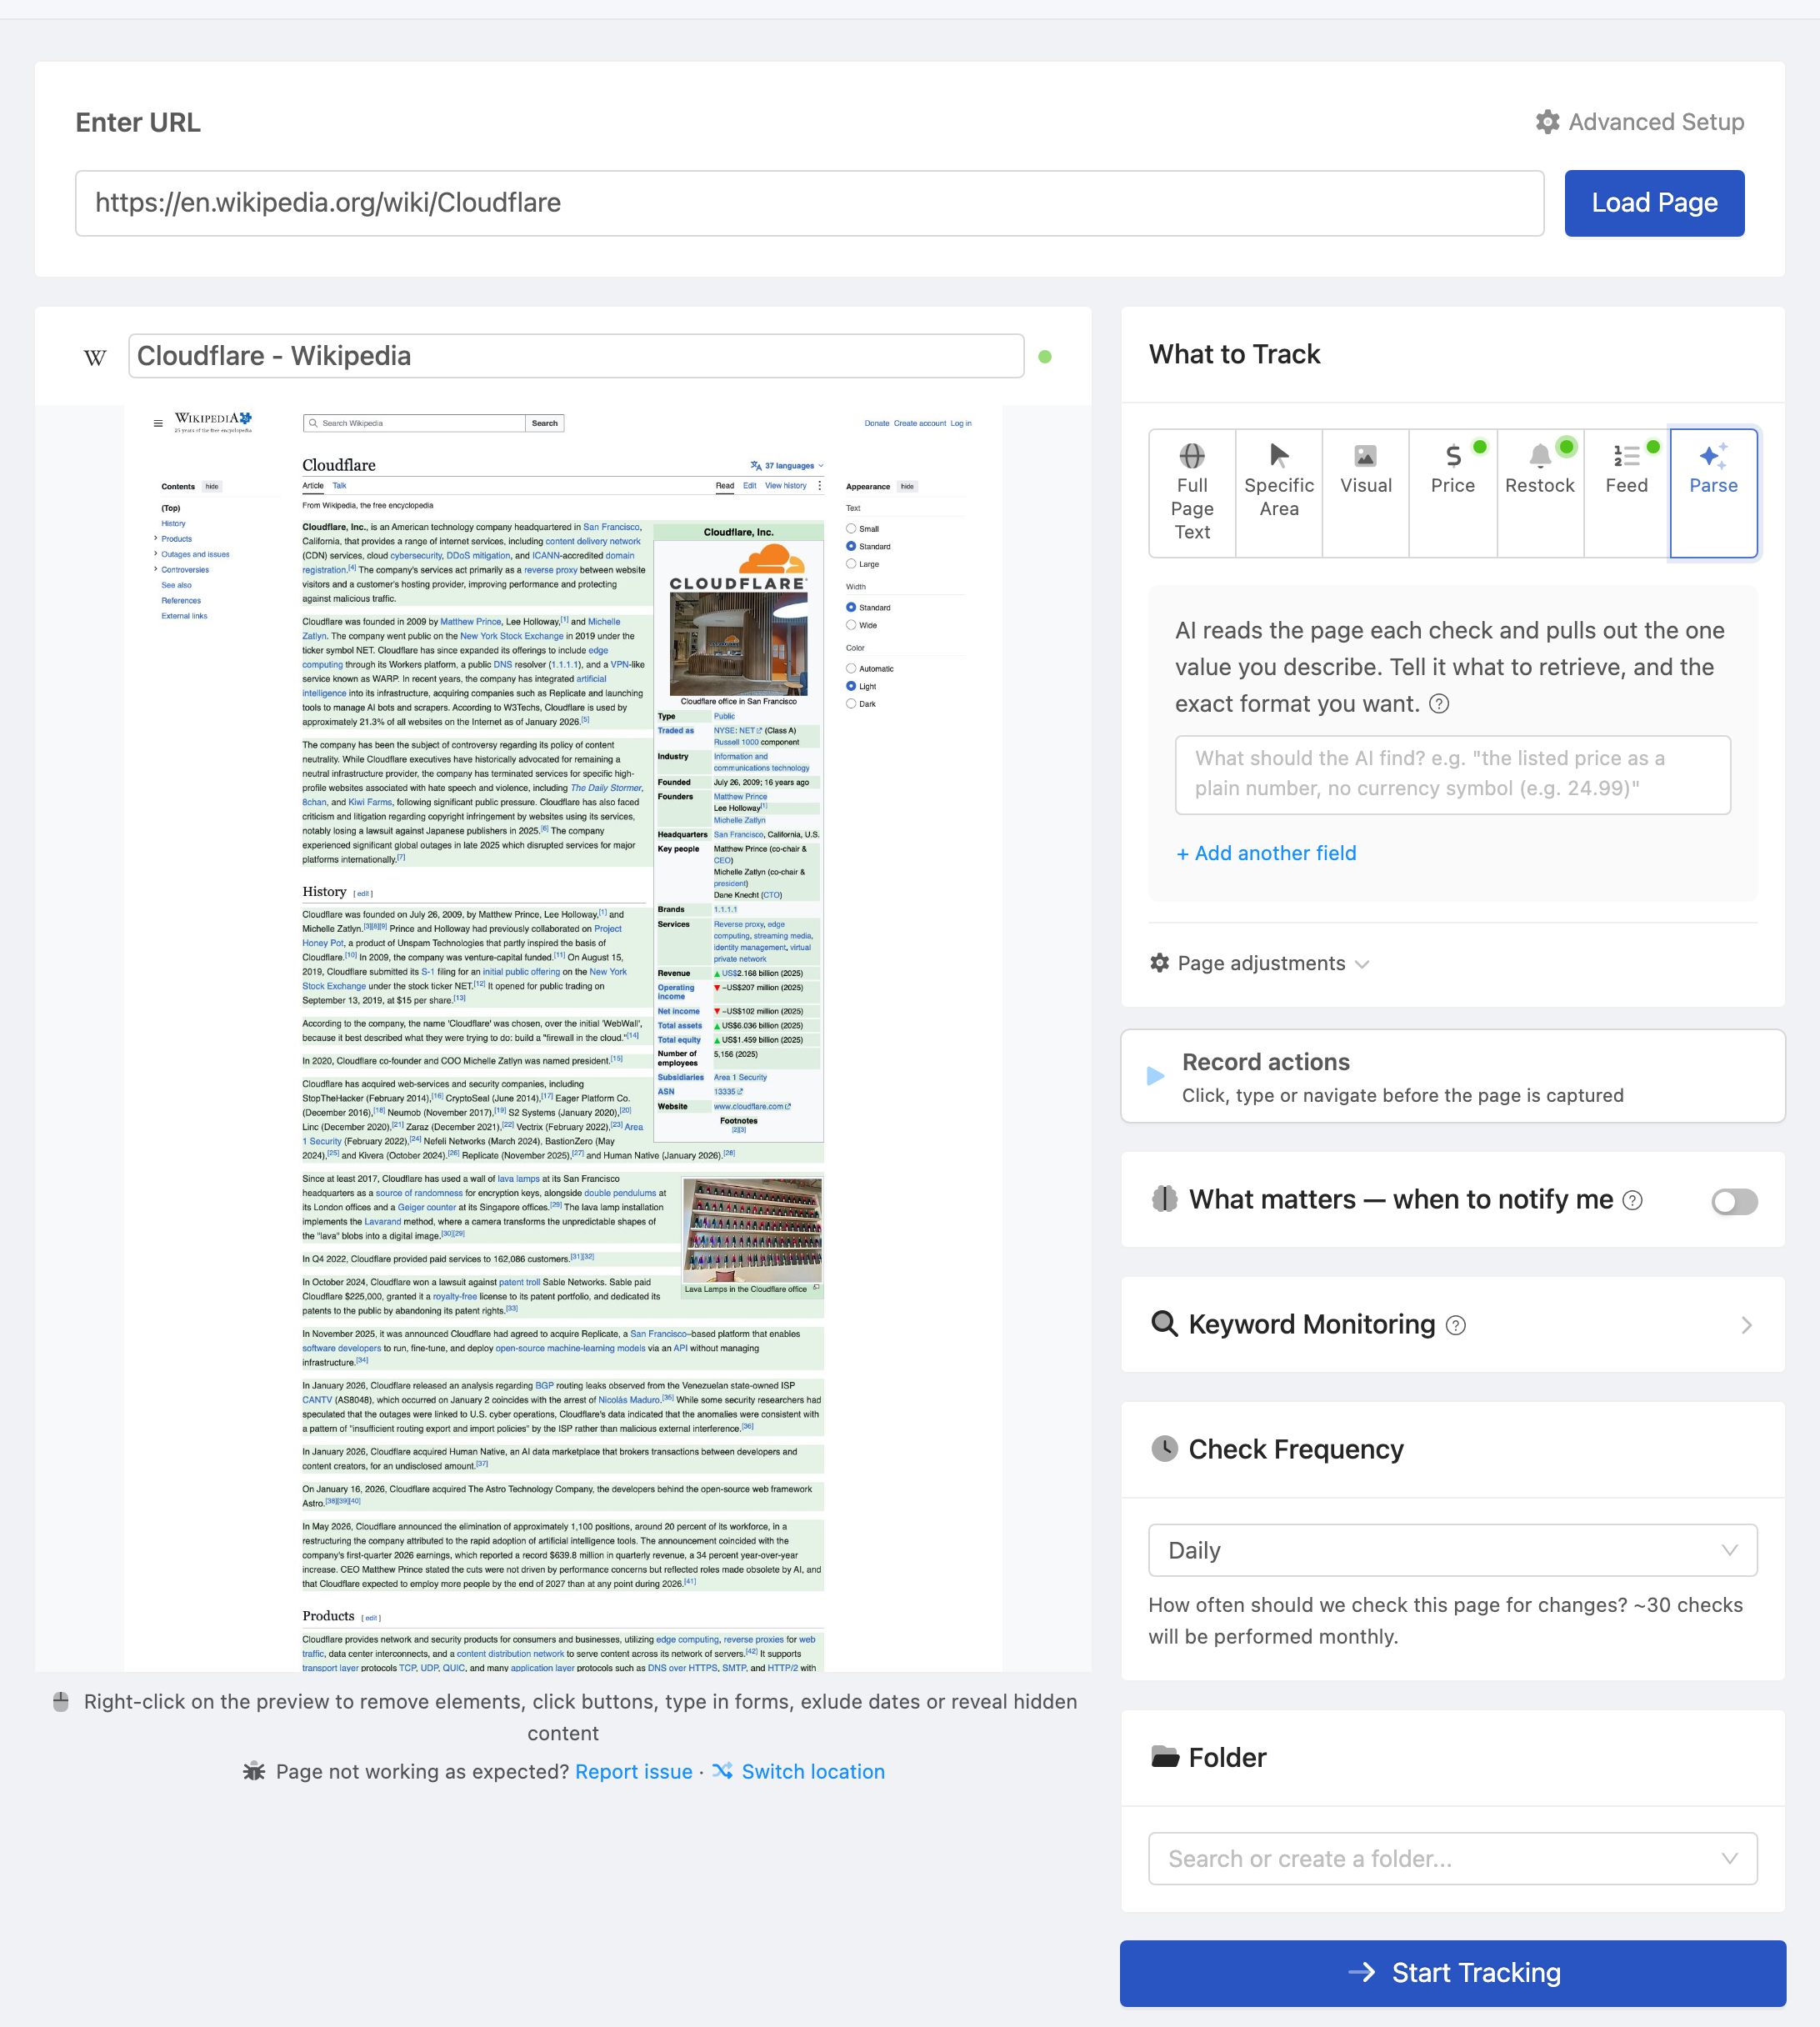This screenshot has height=2027, width=1820.
Task: Click help icon beside Keyword Monitoring
Action: tap(1456, 1325)
